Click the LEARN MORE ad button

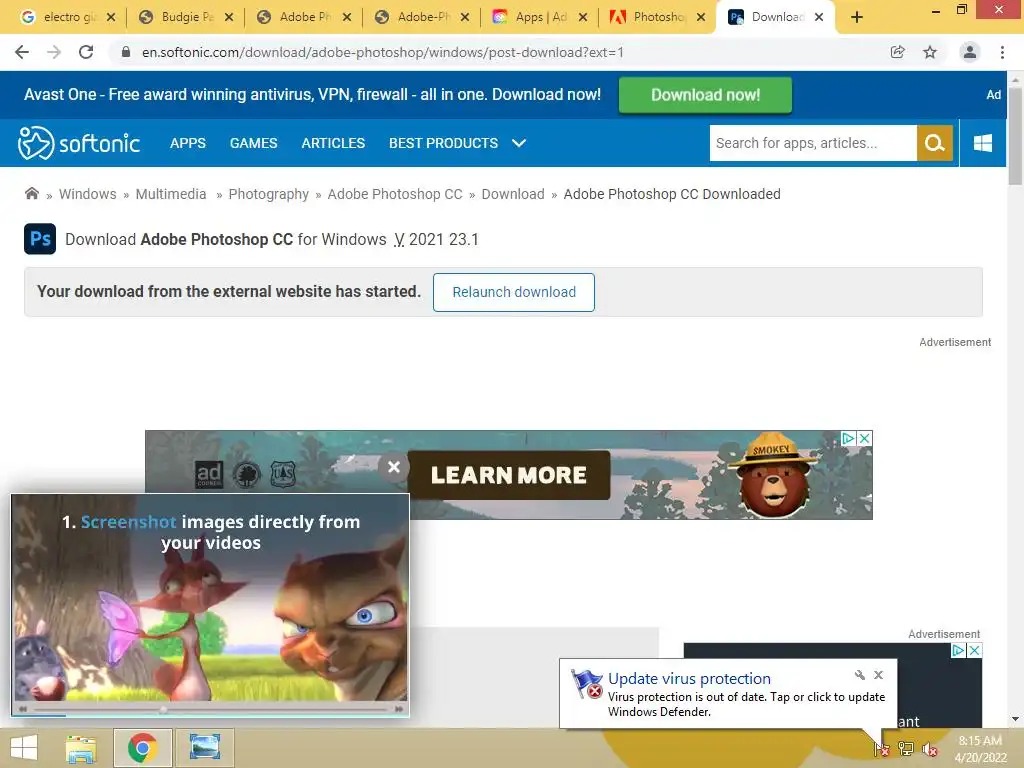pos(508,475)
